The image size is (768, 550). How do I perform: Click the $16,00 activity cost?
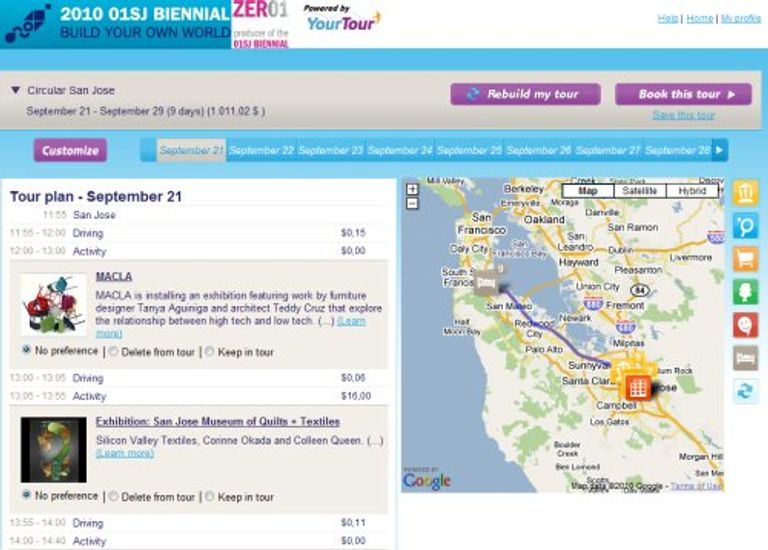coord(356,396)
